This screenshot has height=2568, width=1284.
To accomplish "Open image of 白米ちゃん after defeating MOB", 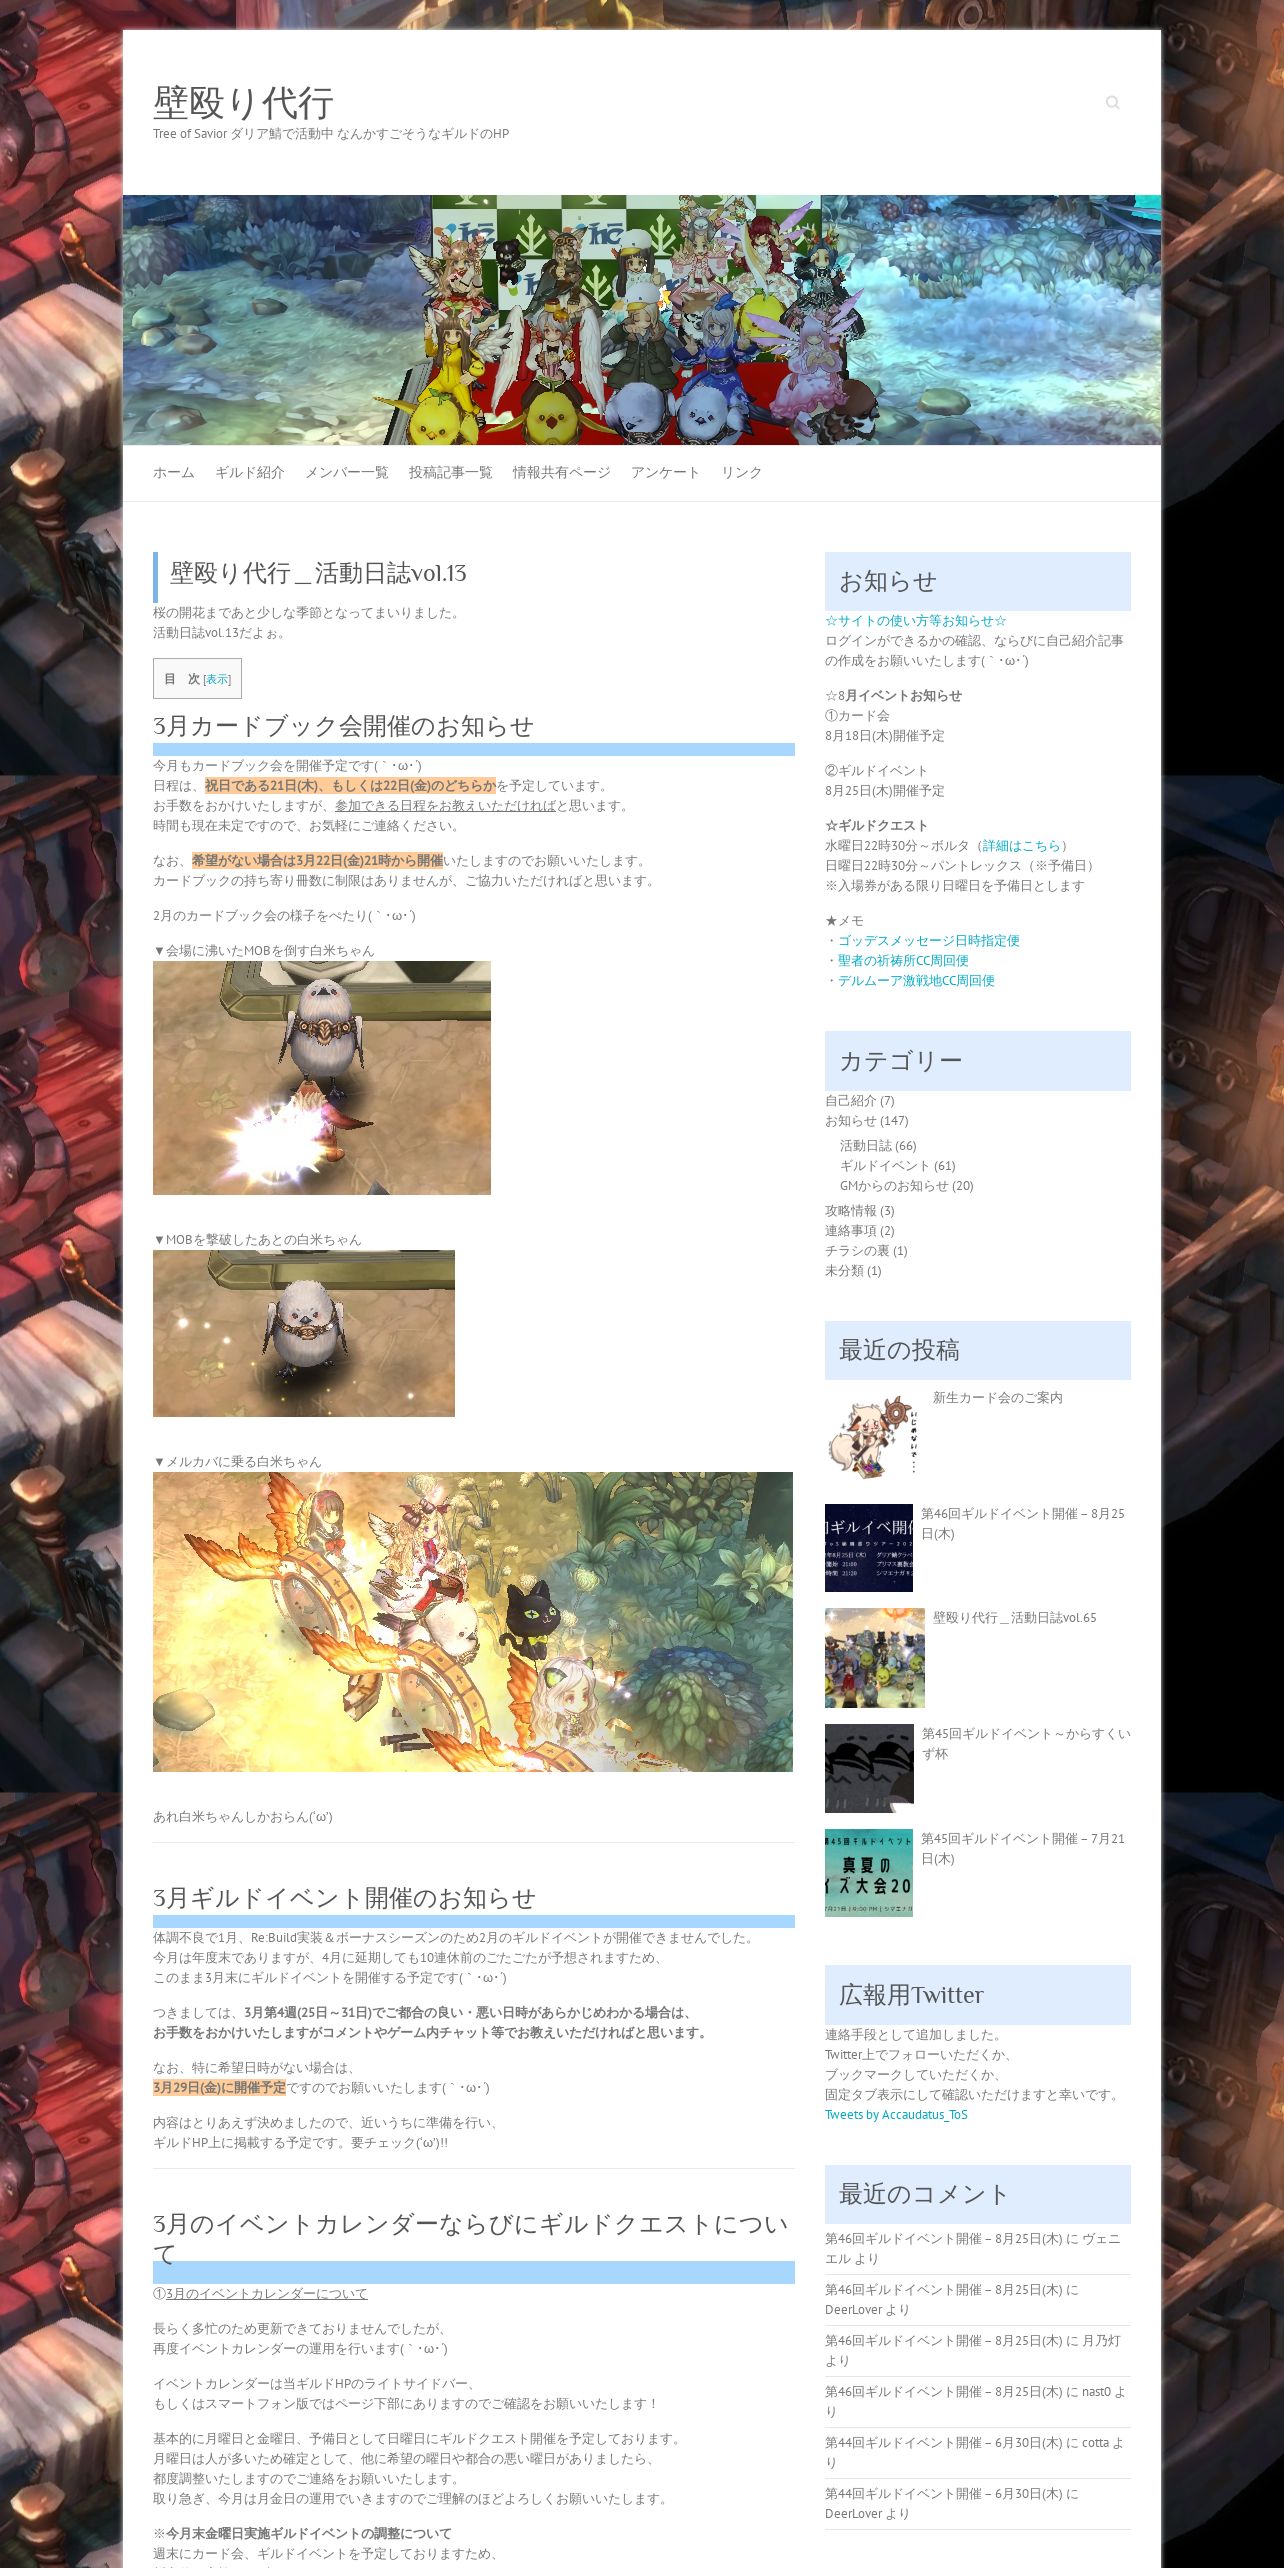I will 304,1333.
